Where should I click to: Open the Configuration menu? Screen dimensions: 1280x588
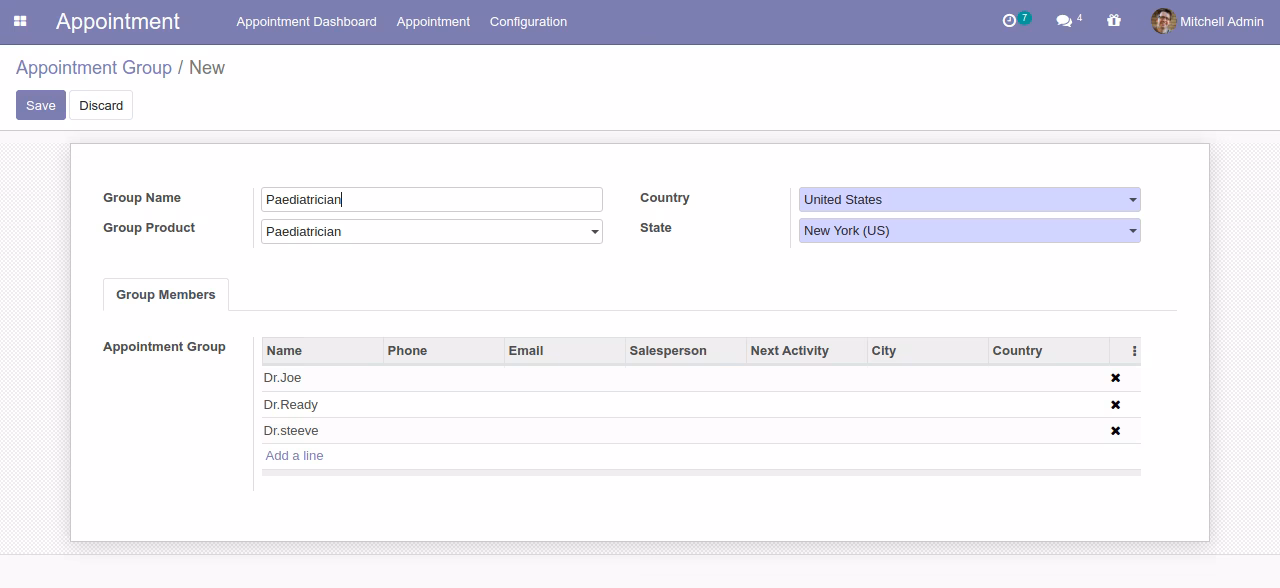pos(528,21)
